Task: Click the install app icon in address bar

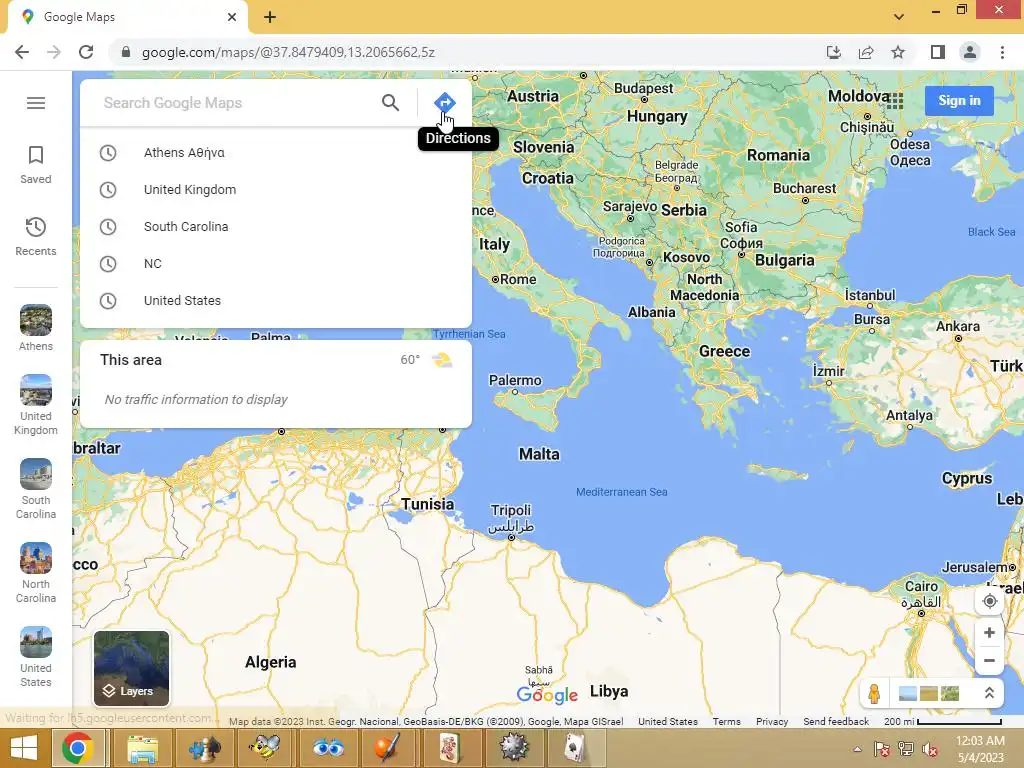Action: 834,52
